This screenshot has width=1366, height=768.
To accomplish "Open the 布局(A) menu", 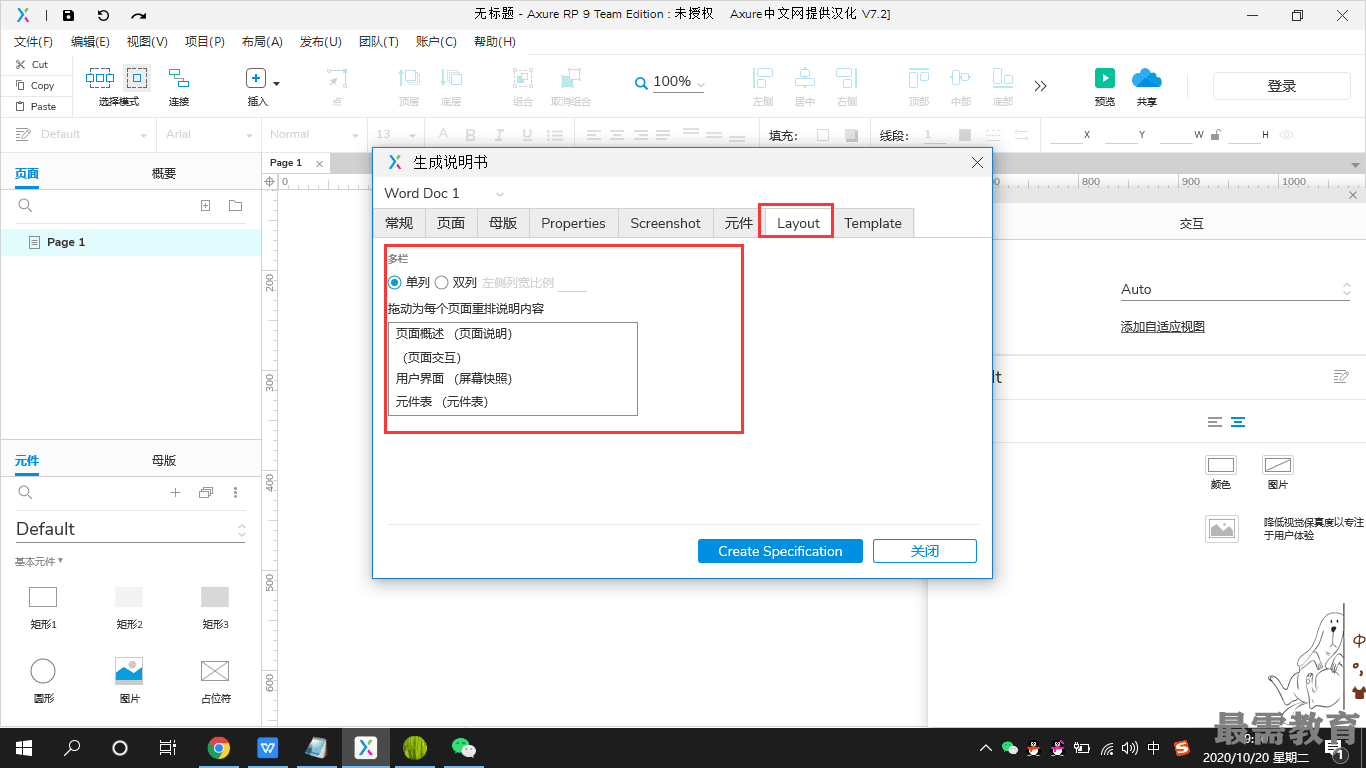I will pyautogui.click(x=262, y=42).
